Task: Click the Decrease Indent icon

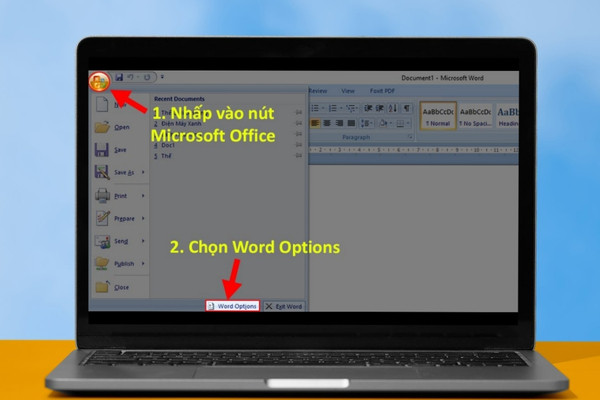Action: [368, 108]
